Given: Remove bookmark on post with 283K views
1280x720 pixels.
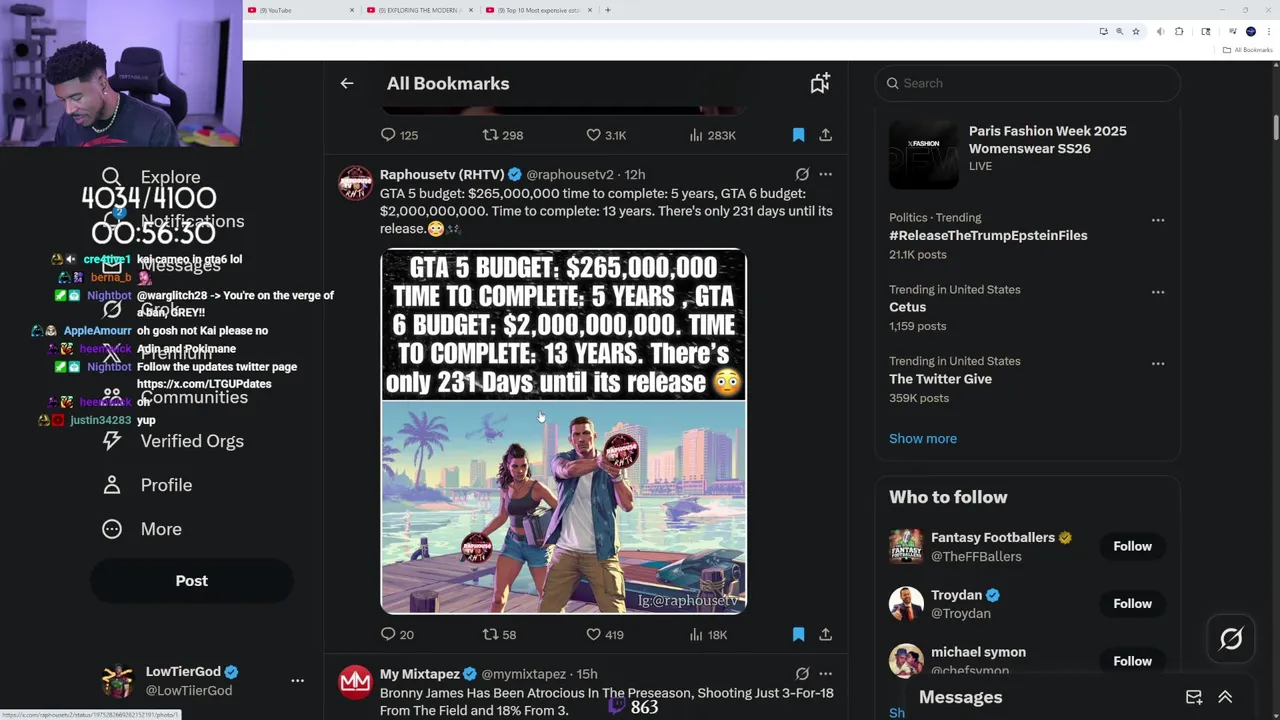Looking at the screenshot, I should pyautogui.click(x=798, y=135).
